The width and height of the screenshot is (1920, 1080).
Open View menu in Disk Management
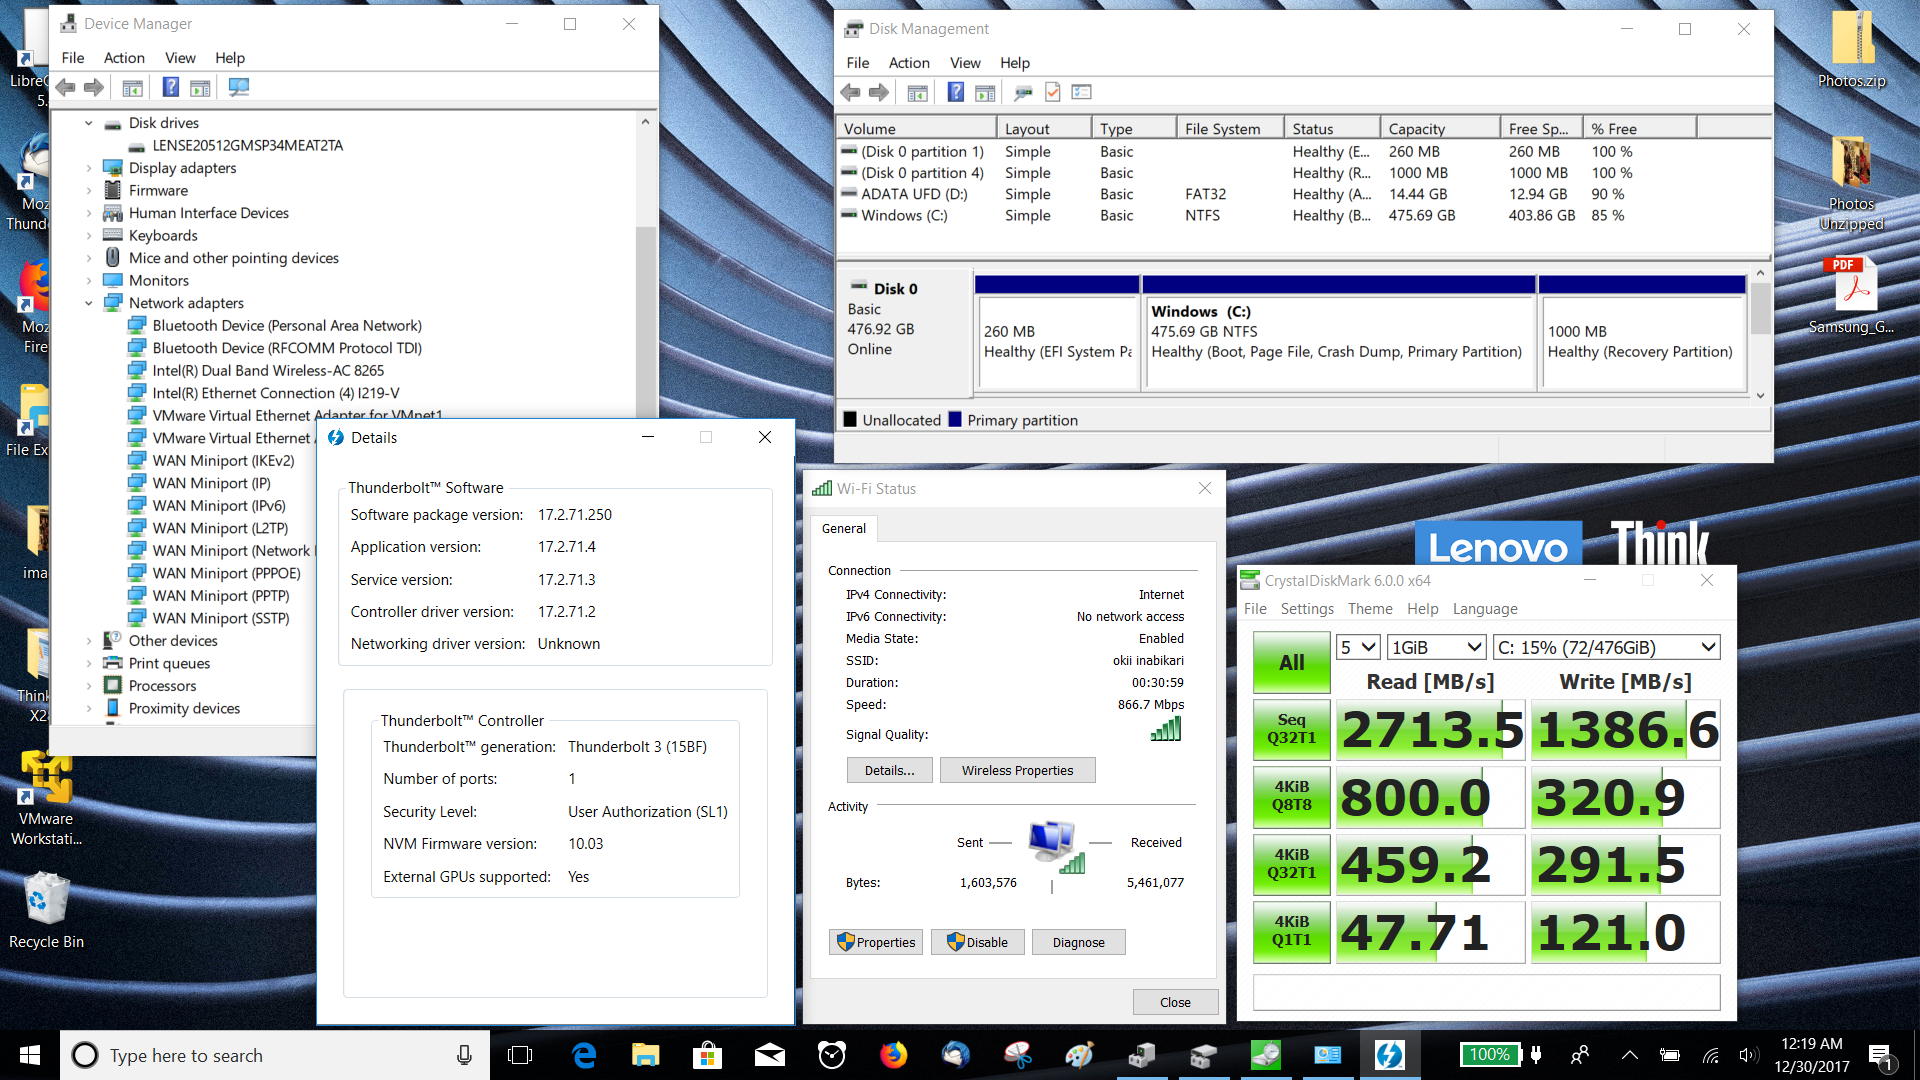(x=965, y=63)
